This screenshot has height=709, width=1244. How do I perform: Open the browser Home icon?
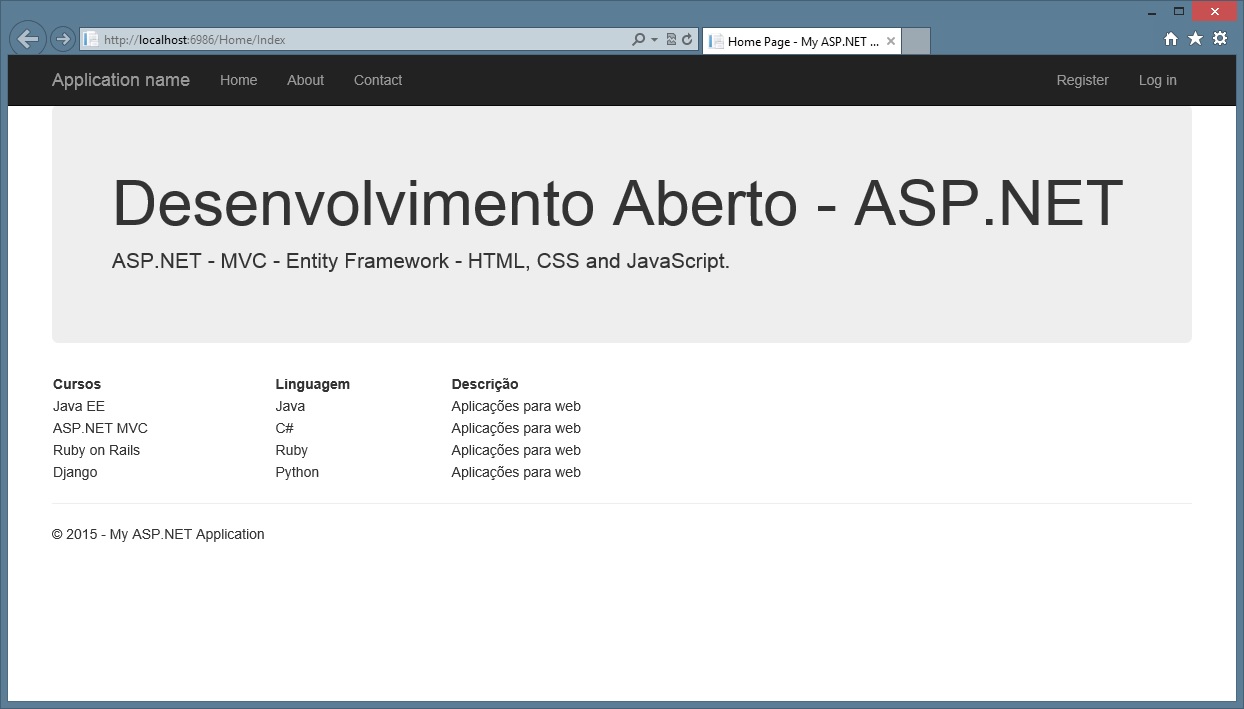[1171, 39]
